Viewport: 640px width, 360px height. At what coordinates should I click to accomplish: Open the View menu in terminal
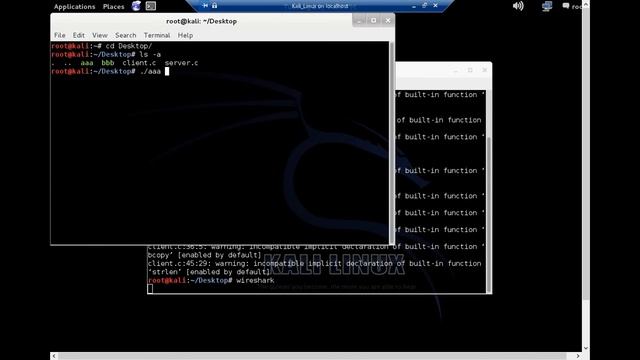100,36
